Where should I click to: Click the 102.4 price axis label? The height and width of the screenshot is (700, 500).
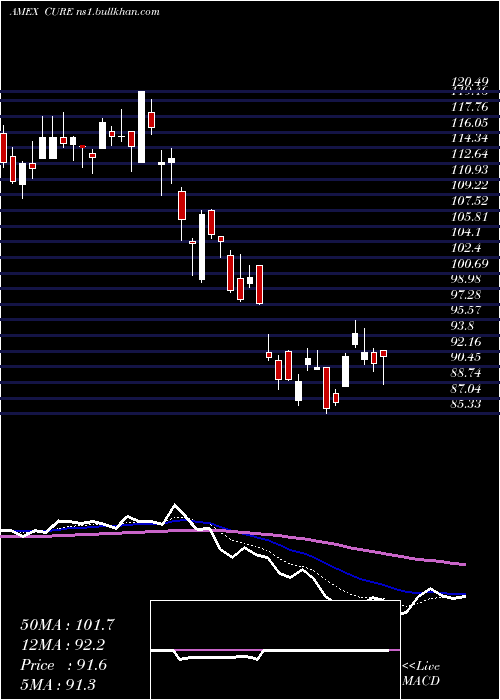point(466,247)
